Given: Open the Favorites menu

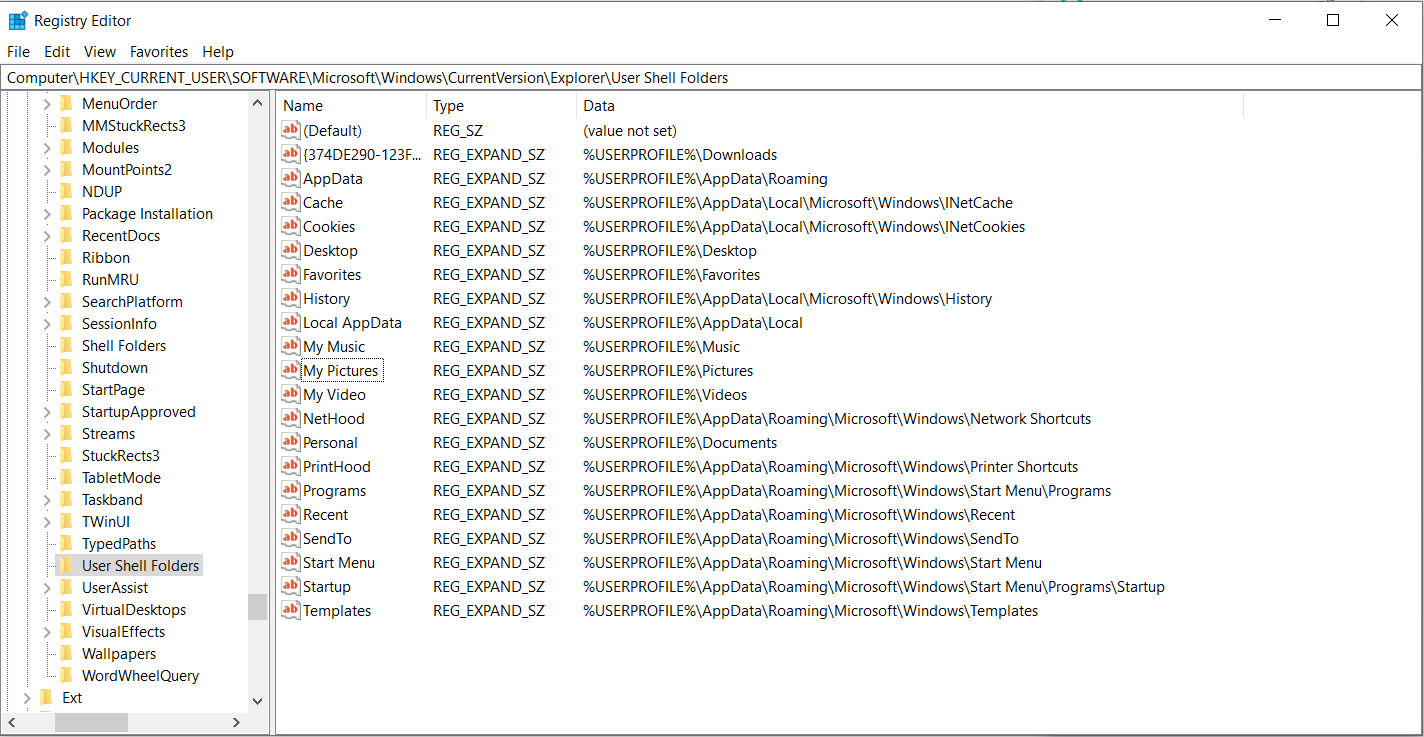Looking at the screenshot, I should point(159,52).
